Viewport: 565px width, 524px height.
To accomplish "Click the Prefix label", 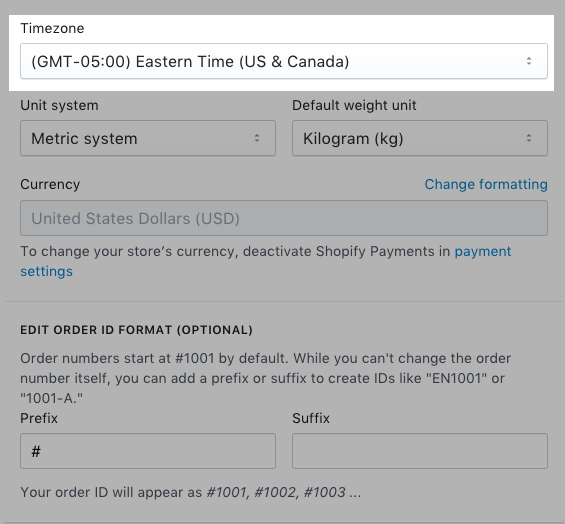I will coord(39,418).
